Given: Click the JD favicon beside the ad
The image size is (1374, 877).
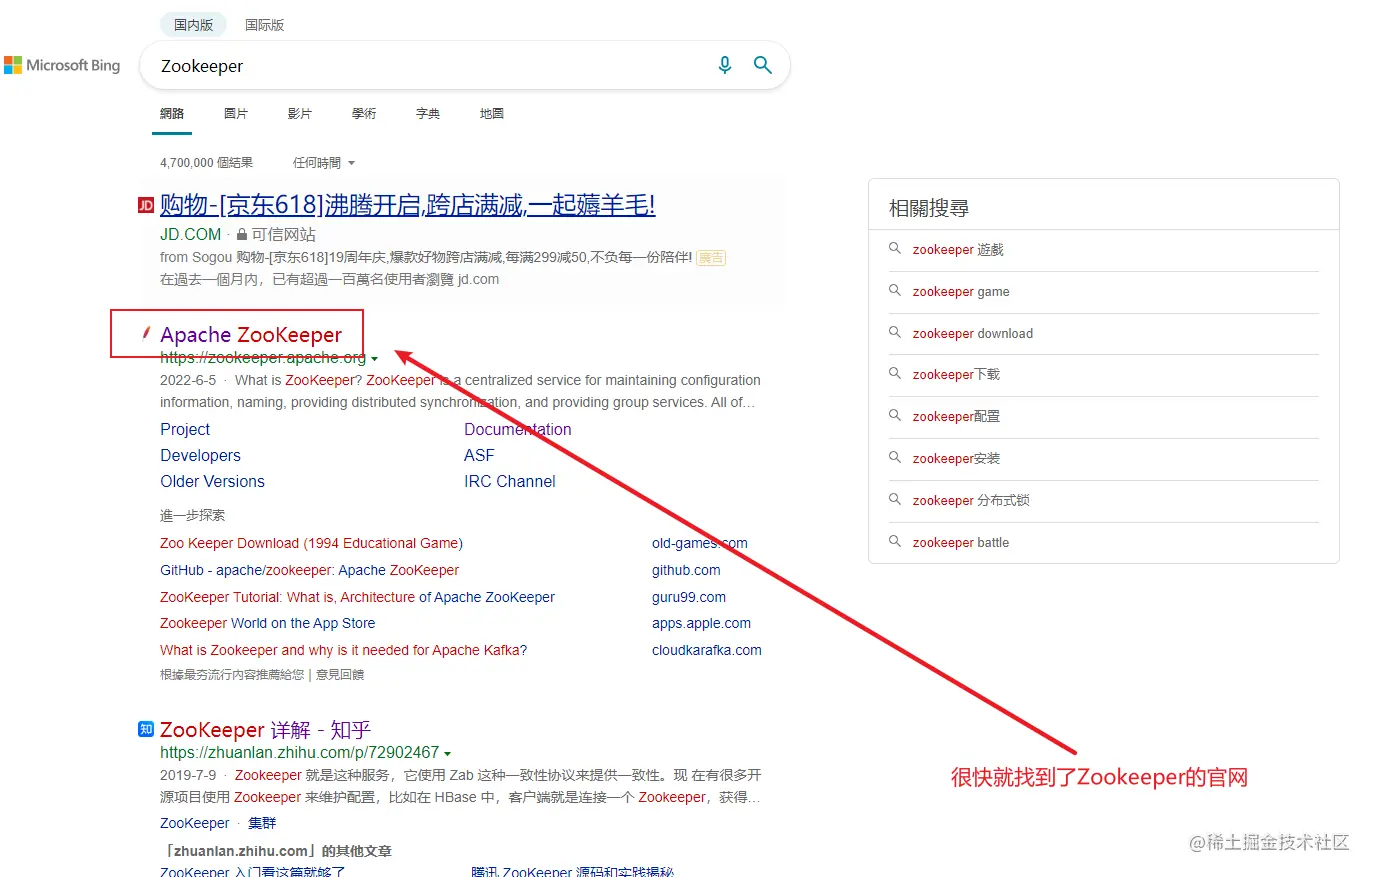Looking at the screenshot, I should (146, 205).
